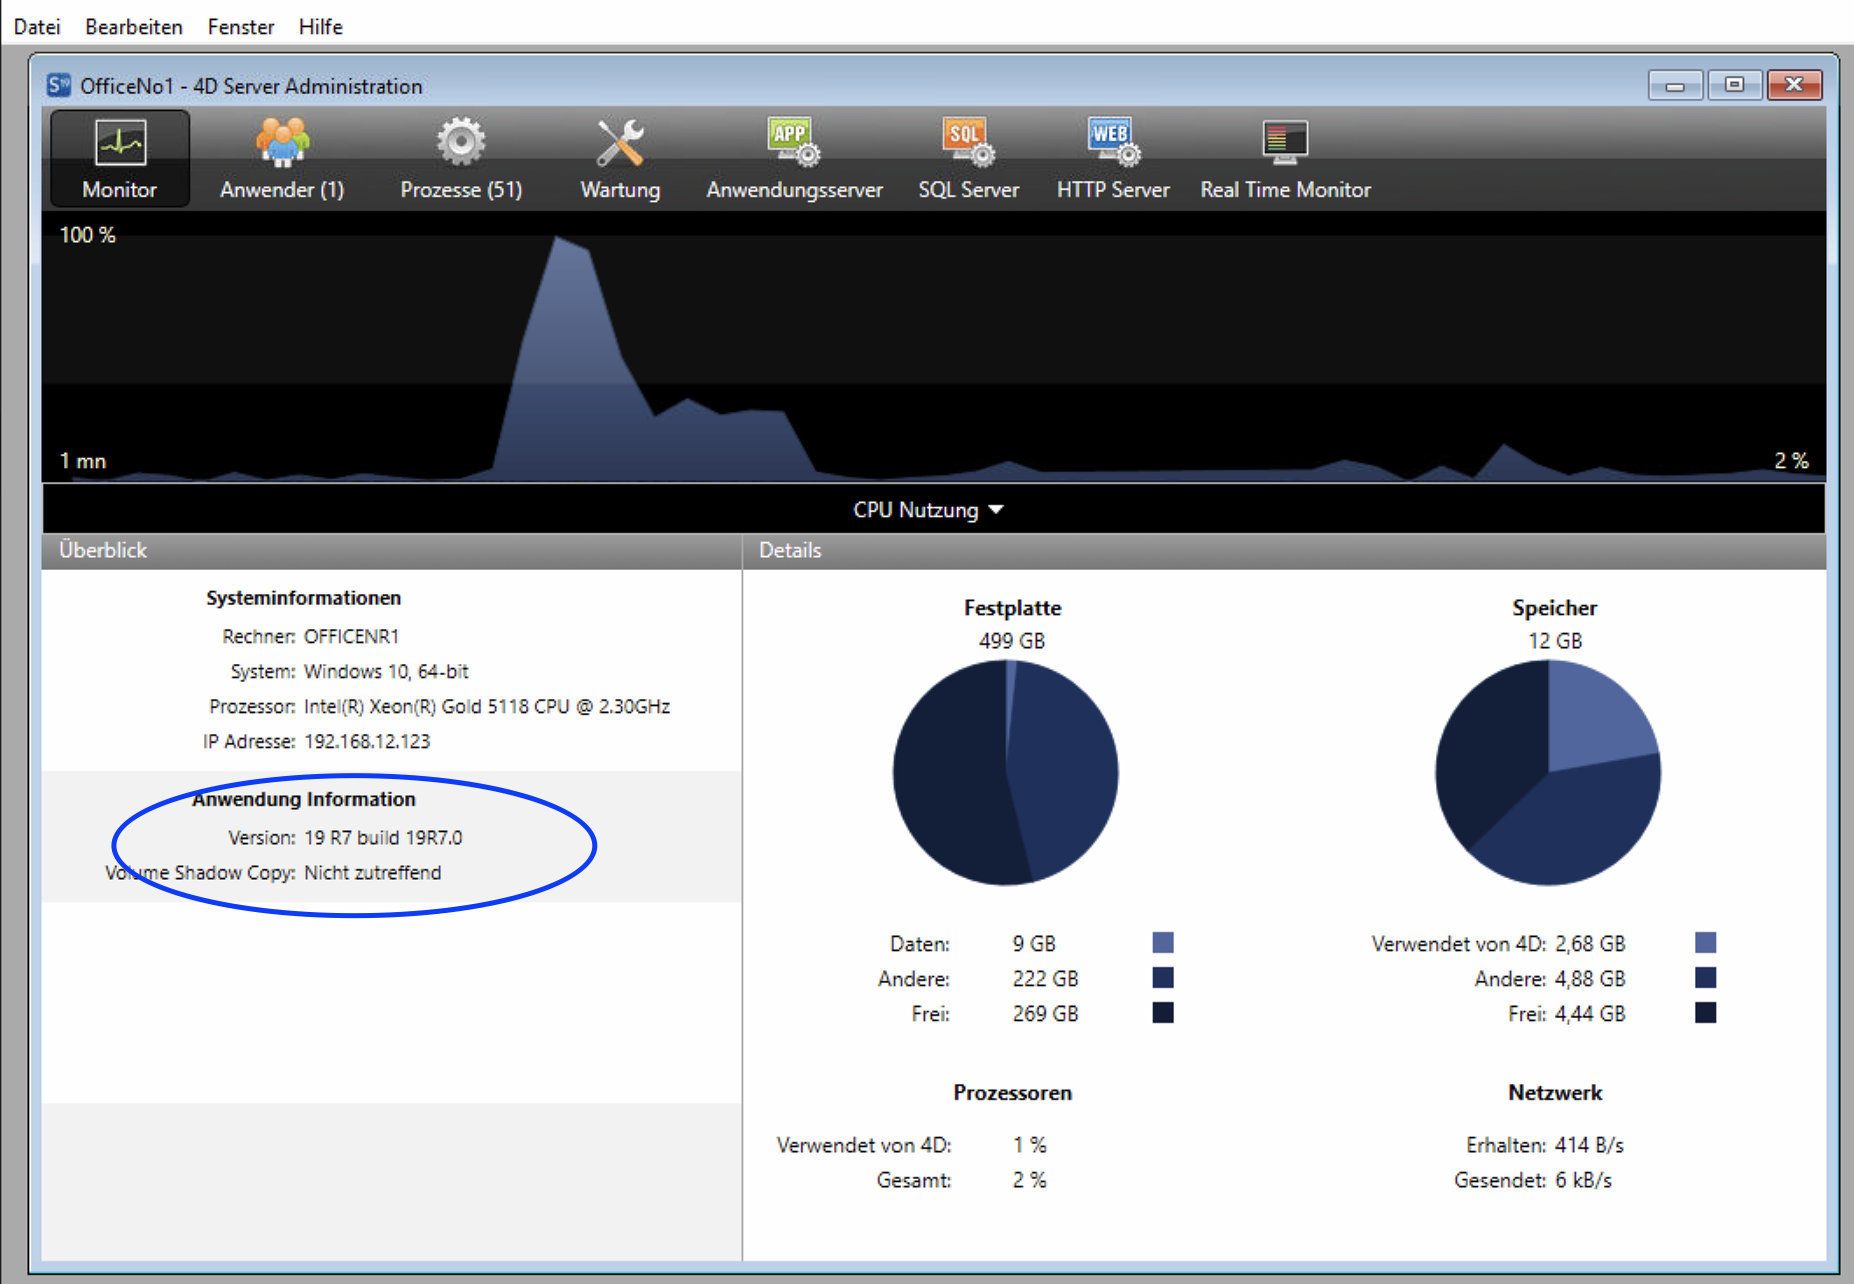Select the version text 19 R7 build 19R7.0
Screen dimensions: 1854x1284
pos(383,837)
